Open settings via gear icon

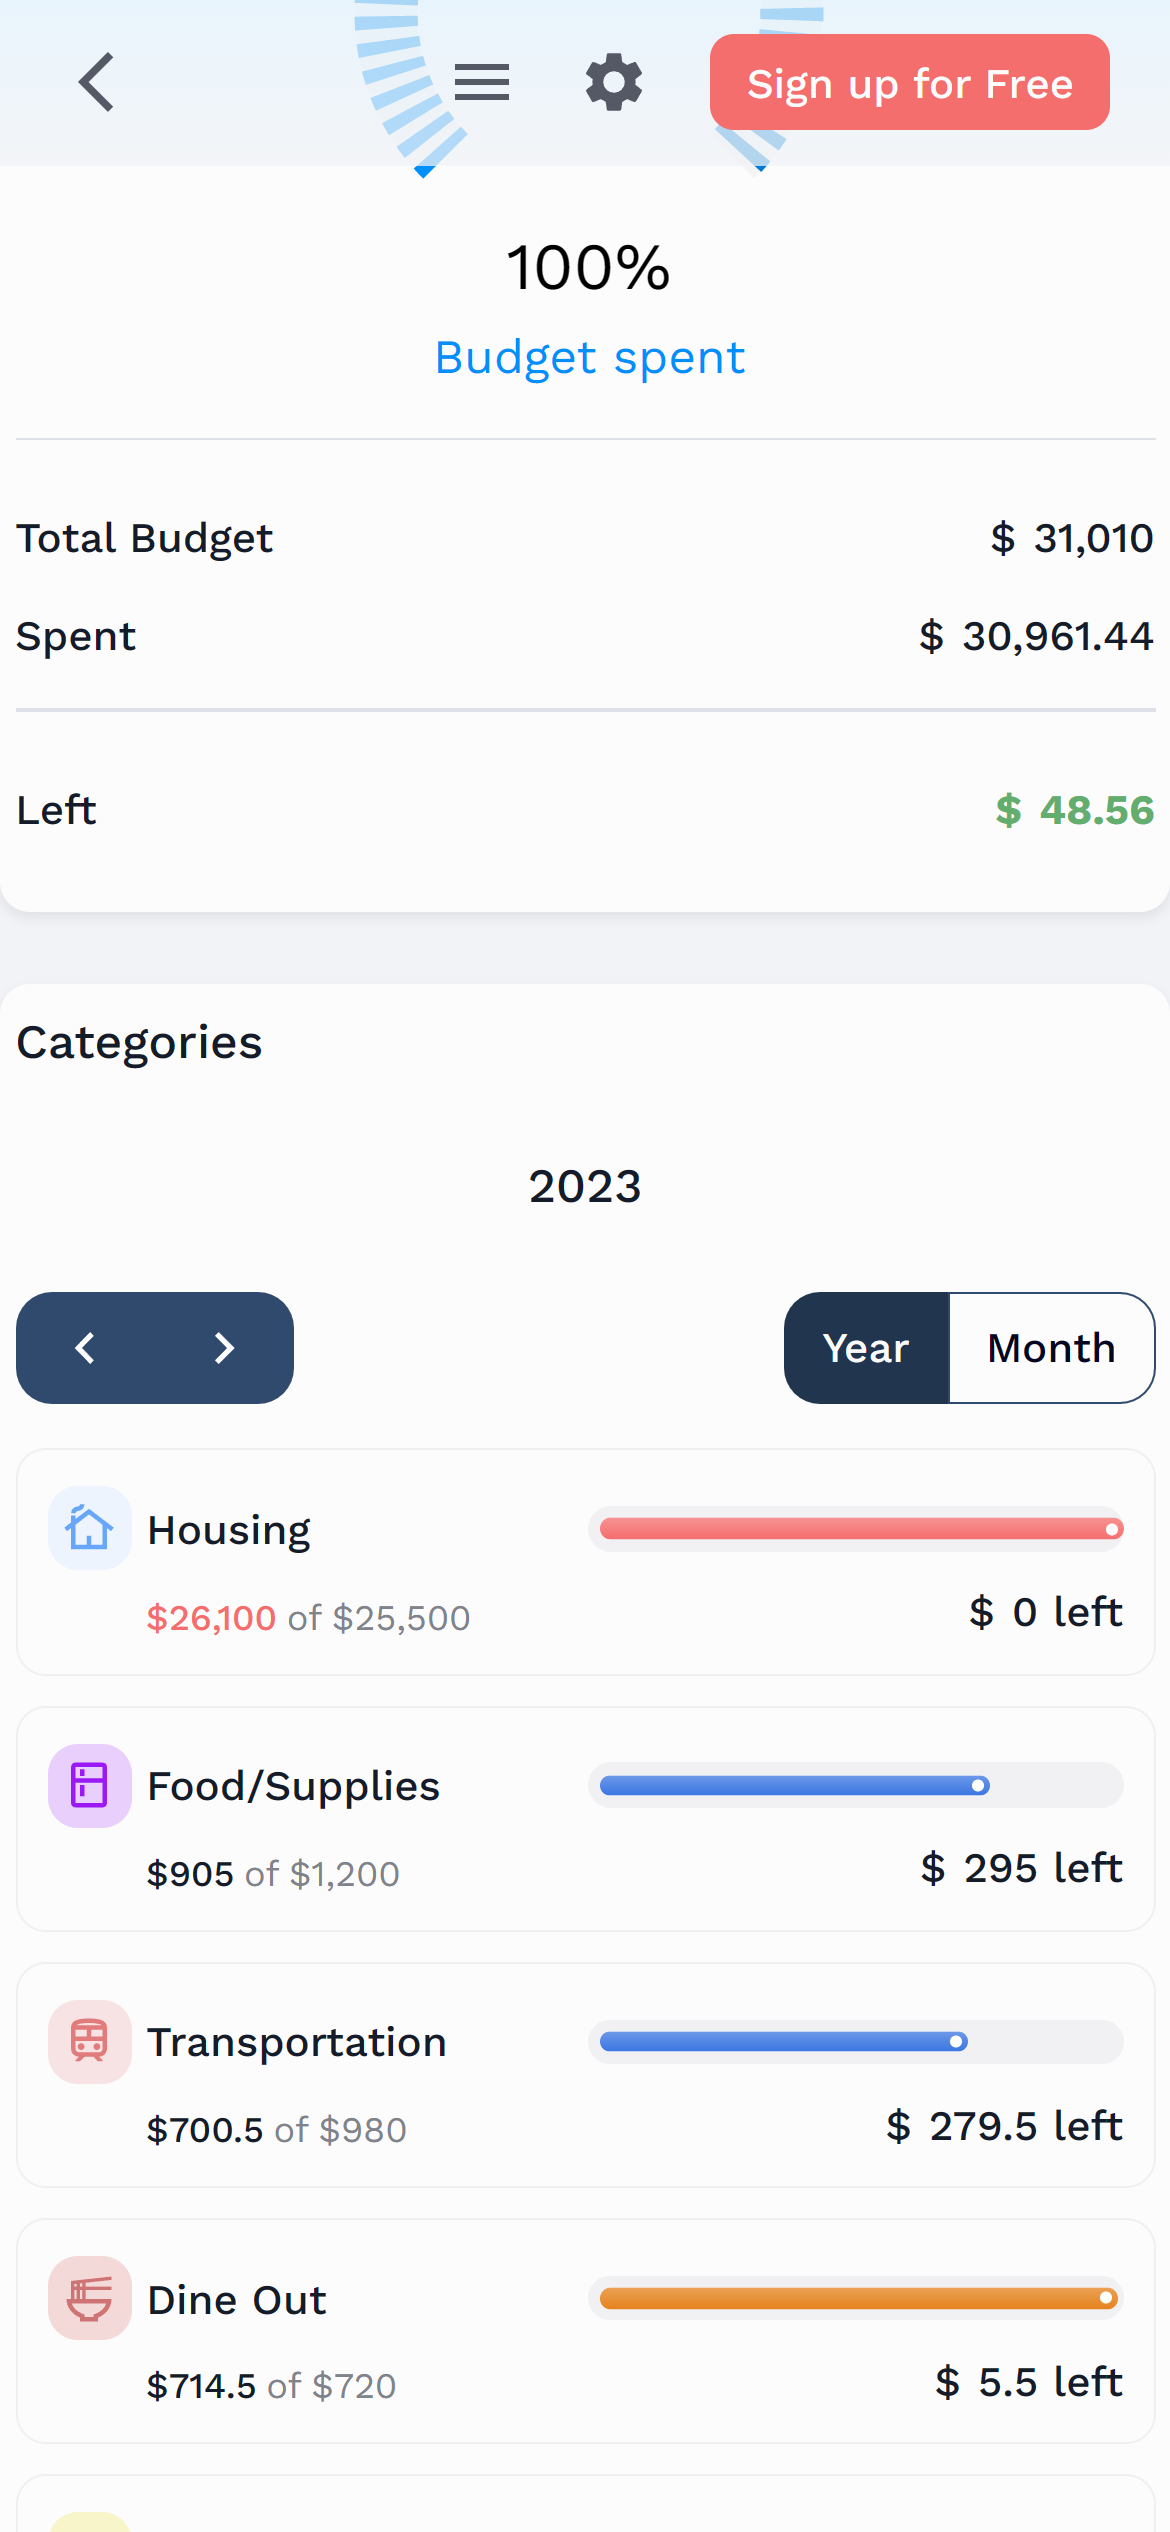point(614,82)
